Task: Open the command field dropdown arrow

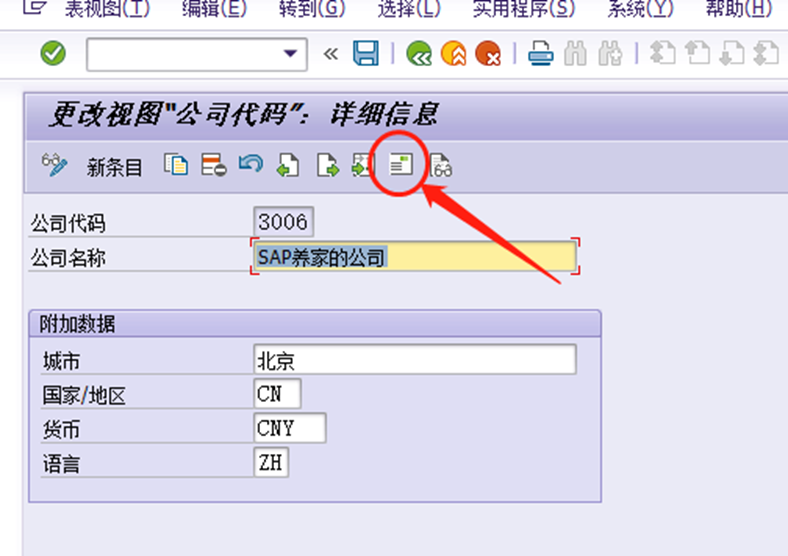Action: 290,53
